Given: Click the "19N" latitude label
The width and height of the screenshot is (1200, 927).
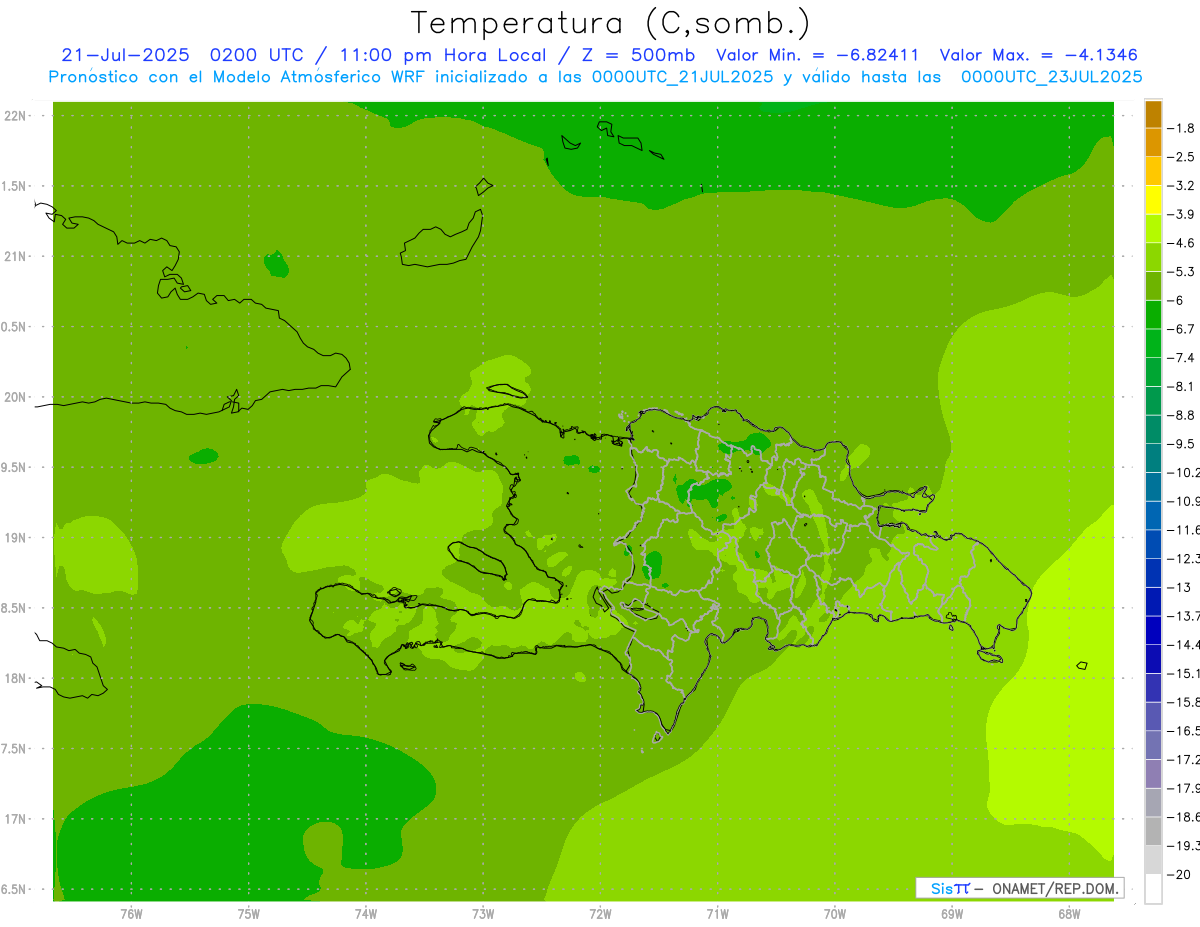Looking at the screenshot, I should coord(15,538).
